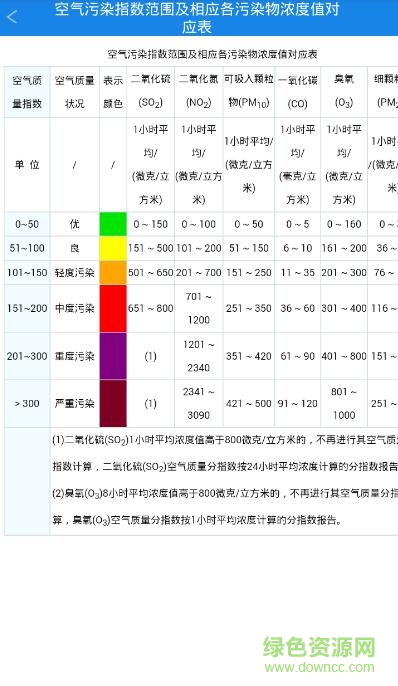Screen dimensions: 398x686
Task: Select the 空气质量状况 column header
Action: point(75,92)
